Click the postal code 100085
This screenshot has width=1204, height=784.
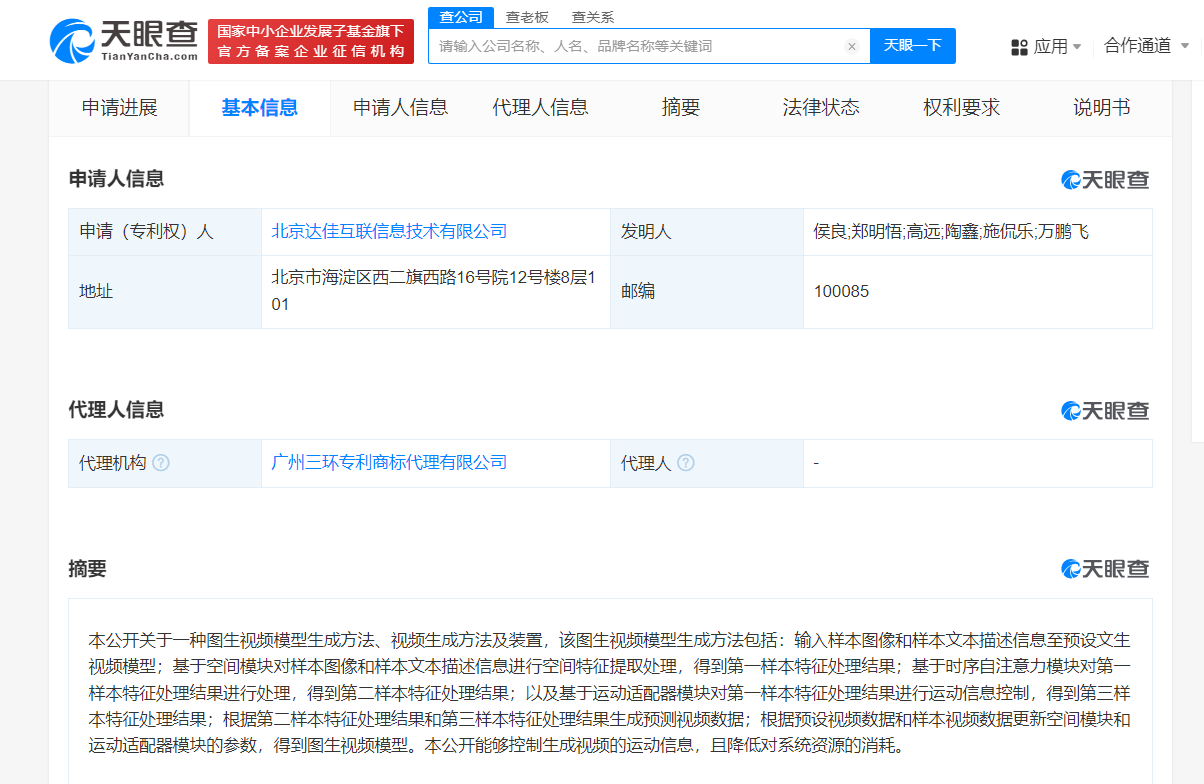(x=842, y=292)
